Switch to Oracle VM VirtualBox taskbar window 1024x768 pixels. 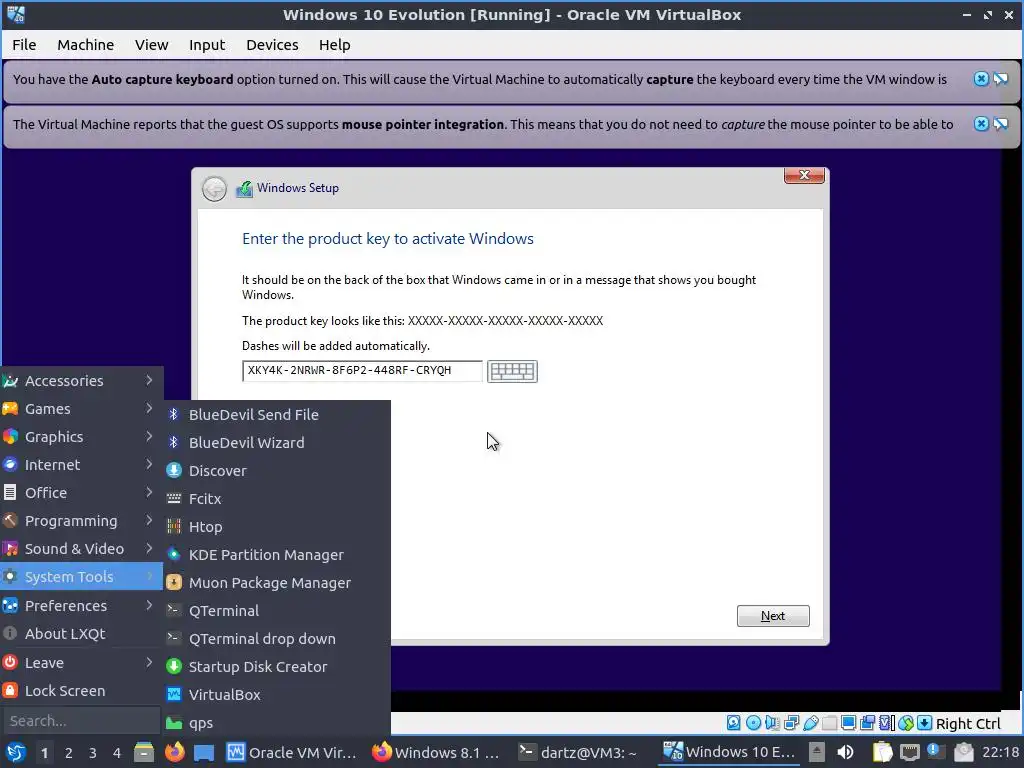coord(292,752)
